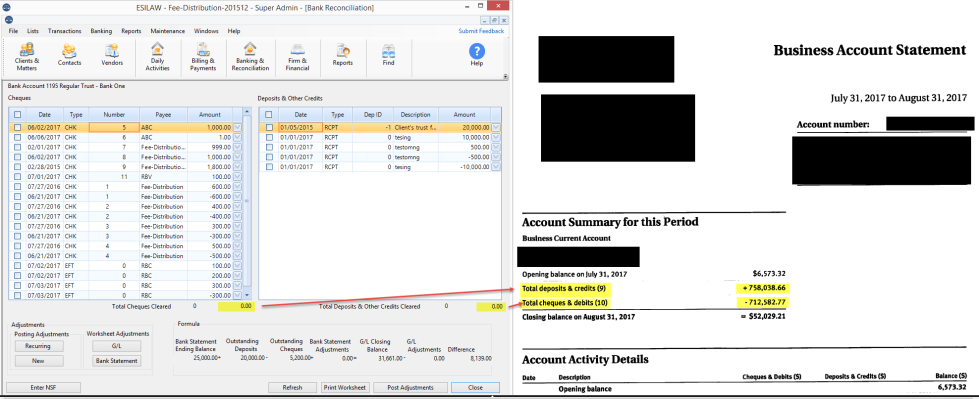Open the Reports menu in menu bar

[x=131, y=31]
